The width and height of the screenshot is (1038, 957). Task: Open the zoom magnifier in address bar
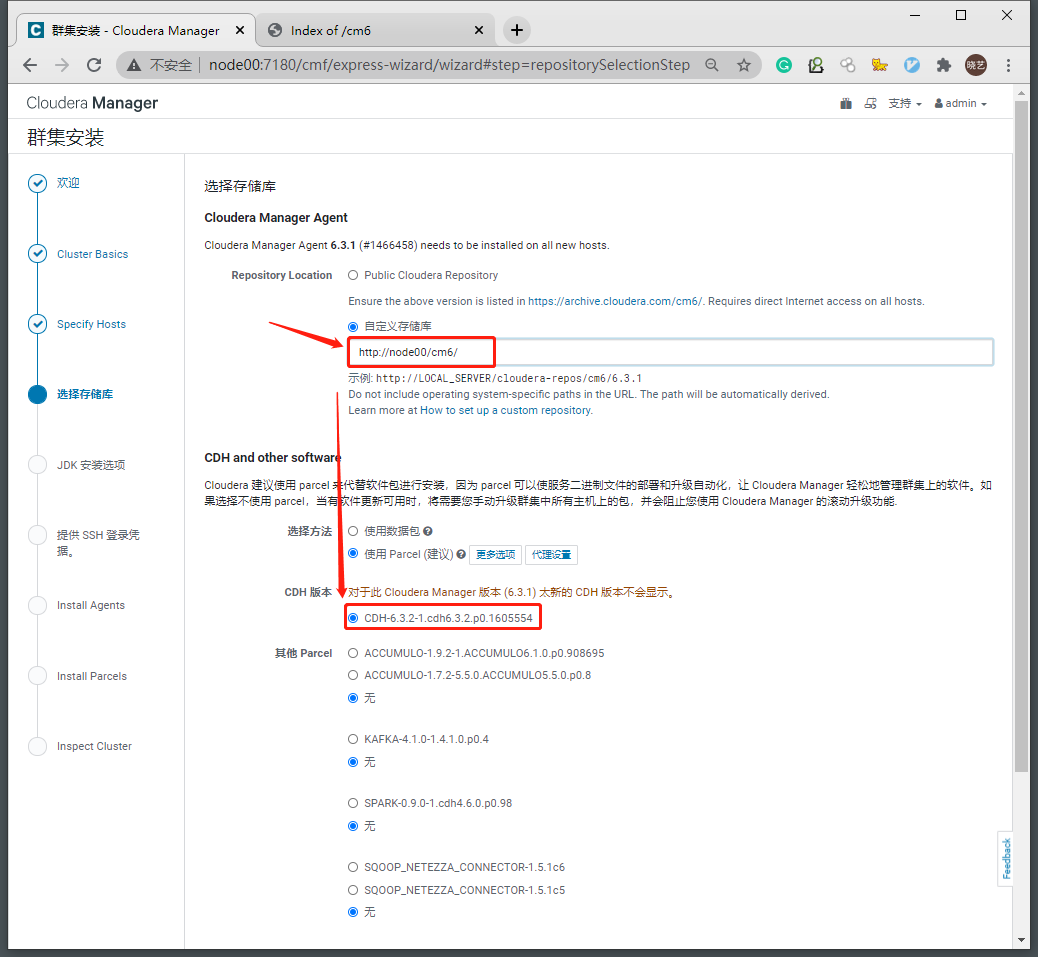(x=712, y=65)
